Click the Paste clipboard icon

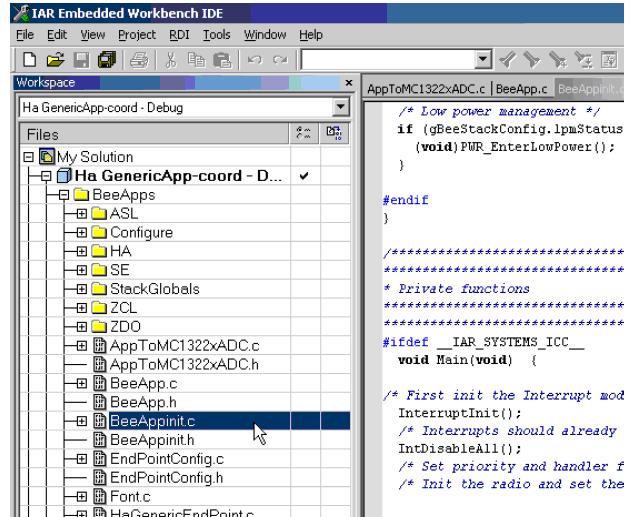pos(222,60)
